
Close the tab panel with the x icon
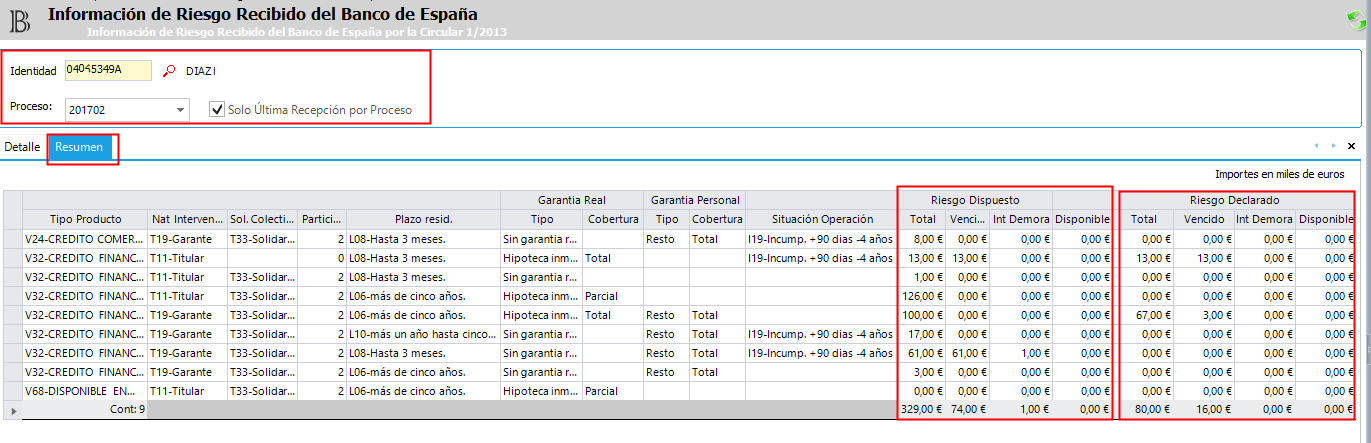pos(1351,146)
